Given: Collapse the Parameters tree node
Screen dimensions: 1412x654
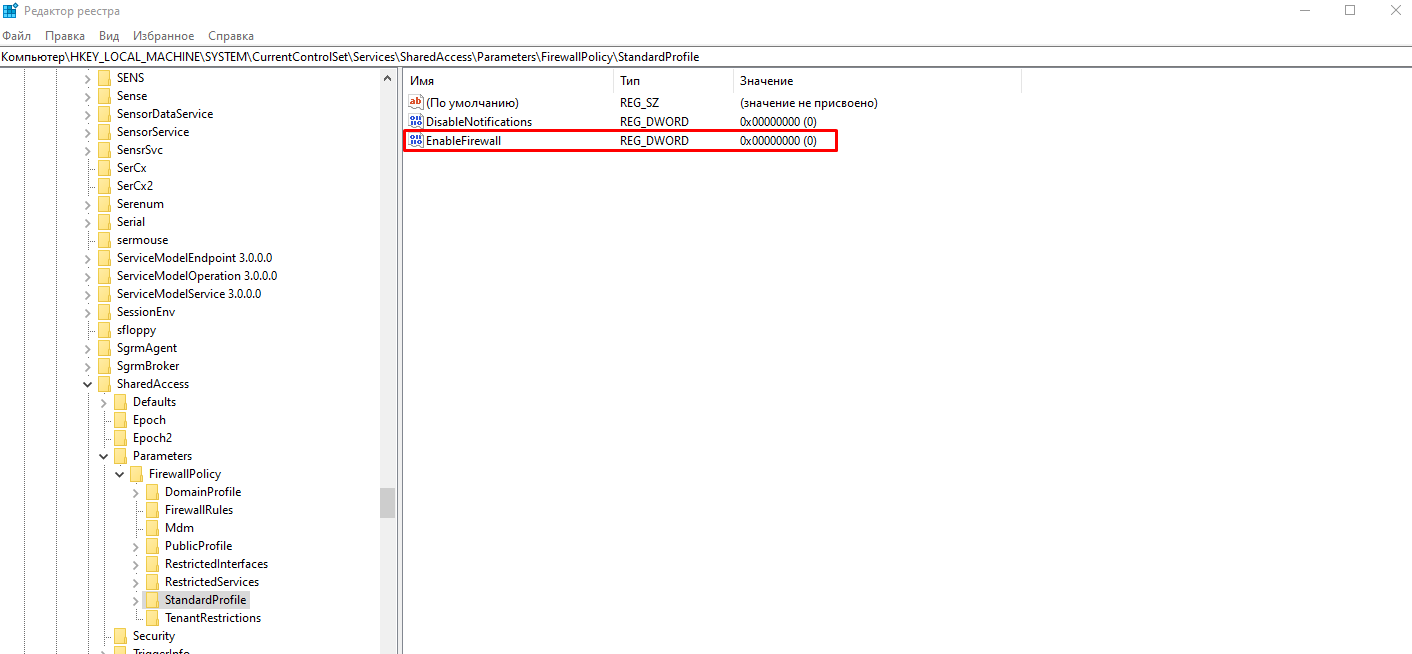Looking at the screenshot, I should (x=104, y=456).
